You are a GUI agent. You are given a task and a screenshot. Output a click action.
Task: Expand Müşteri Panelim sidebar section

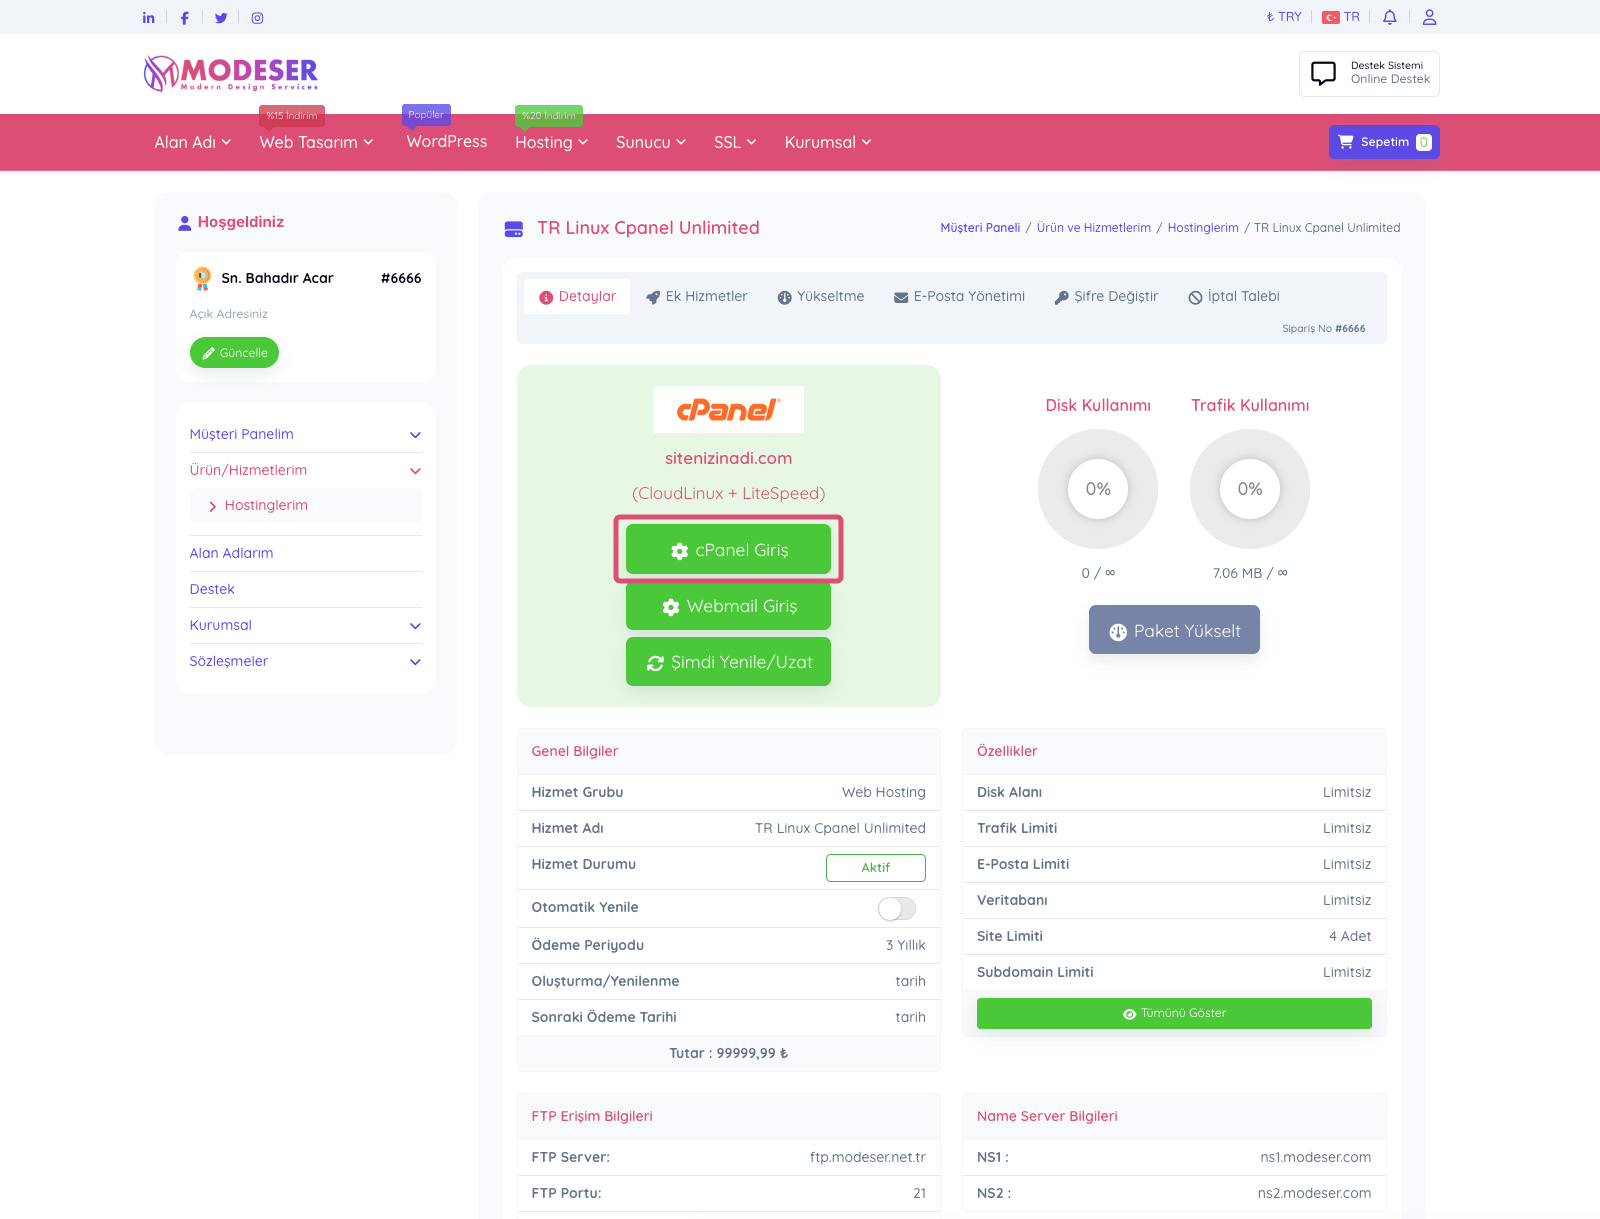pyautogui.click(x=306, y=434)
